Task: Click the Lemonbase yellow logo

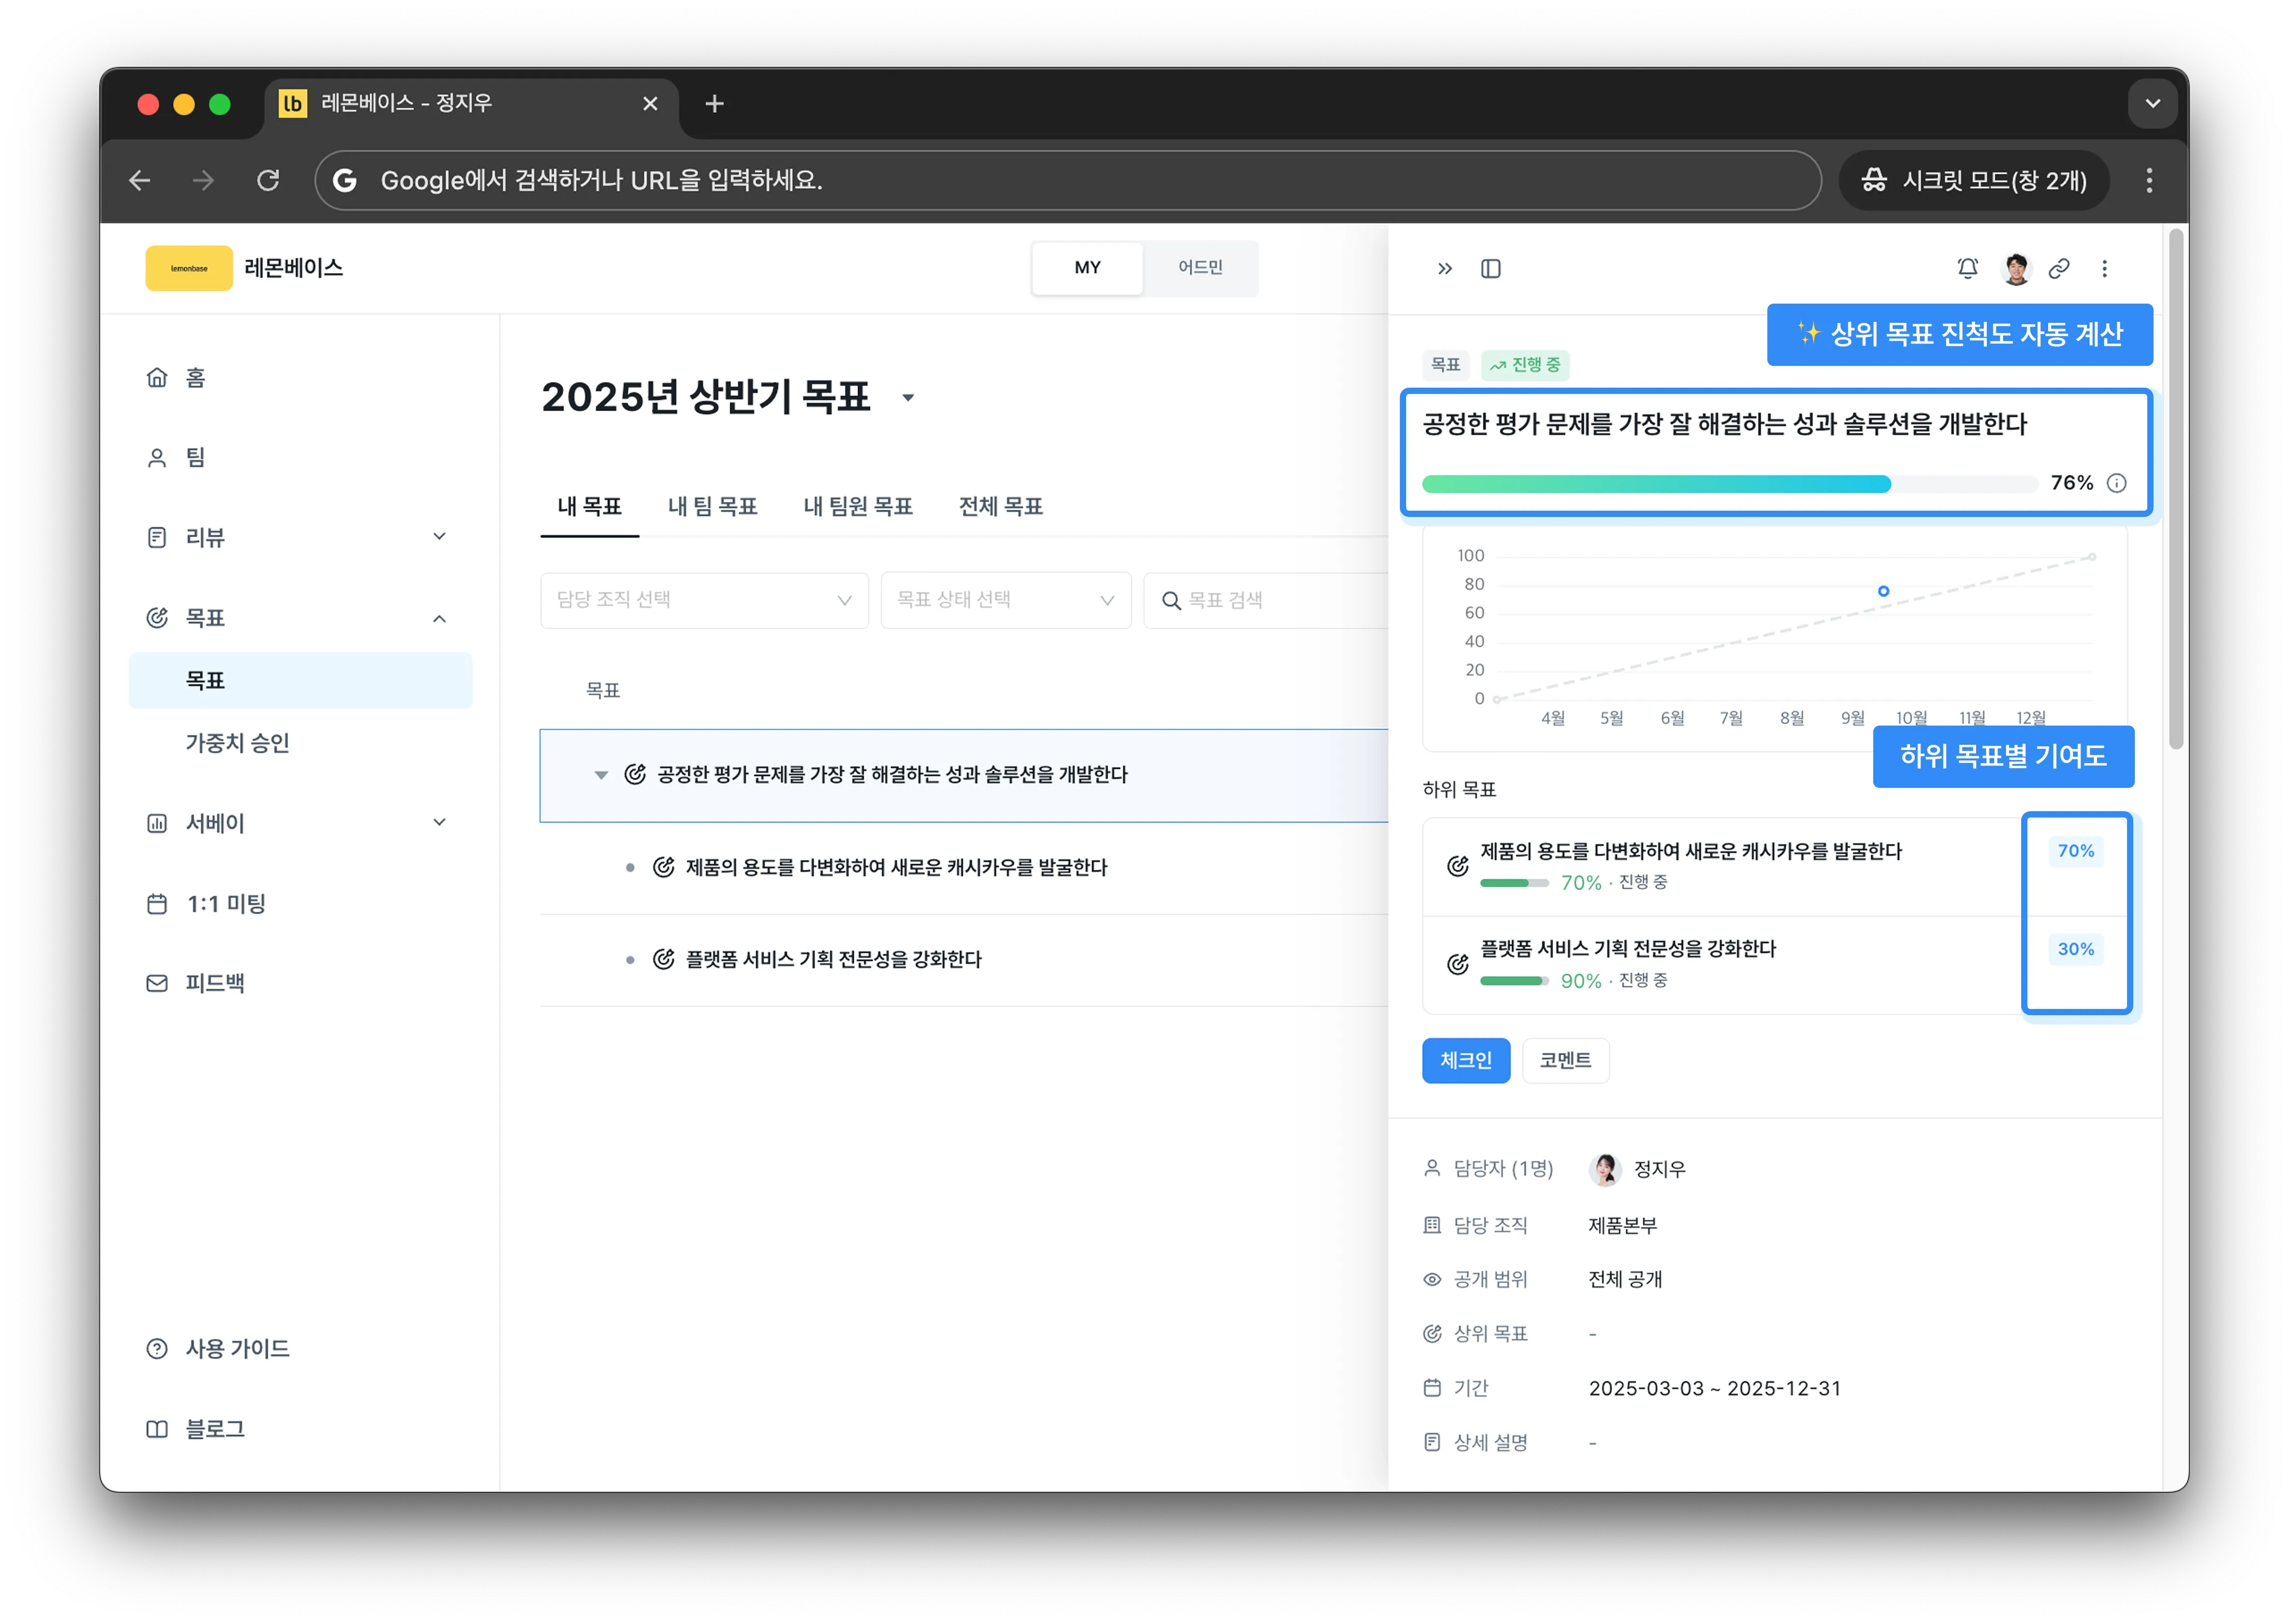Action: (189, 268)
